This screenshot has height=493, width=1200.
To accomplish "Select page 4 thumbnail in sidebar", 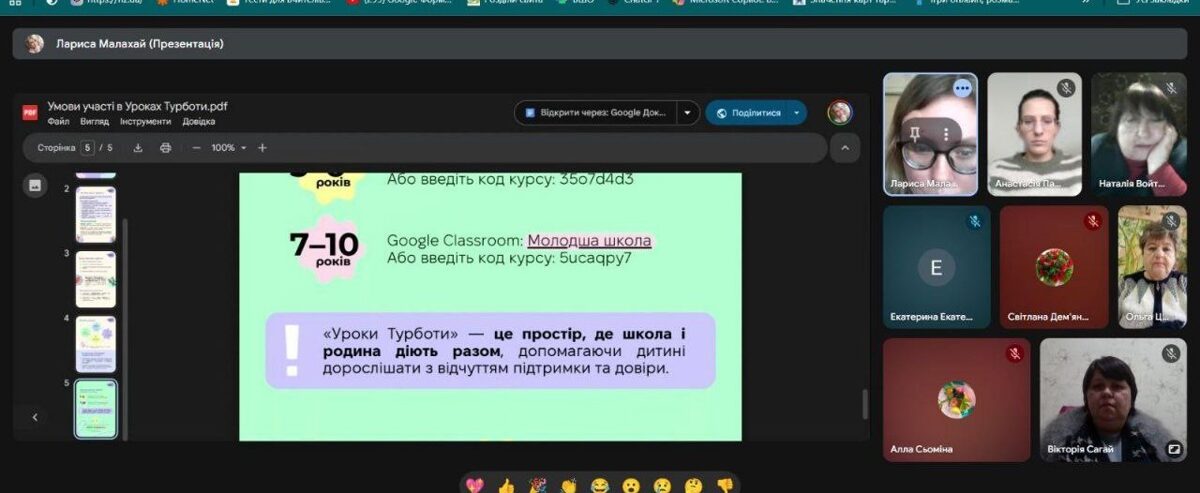I will [x=96, y=344].
